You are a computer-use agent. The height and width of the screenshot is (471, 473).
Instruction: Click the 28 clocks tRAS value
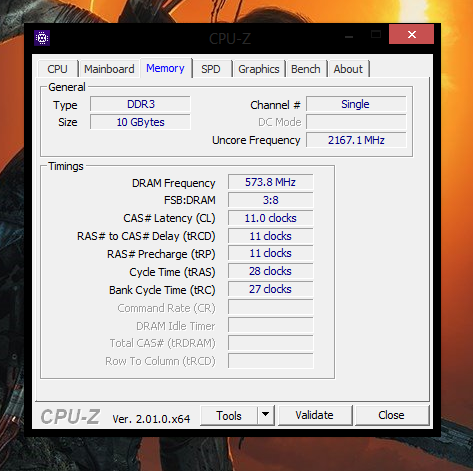pyautogui.click(x=271, y=271)
